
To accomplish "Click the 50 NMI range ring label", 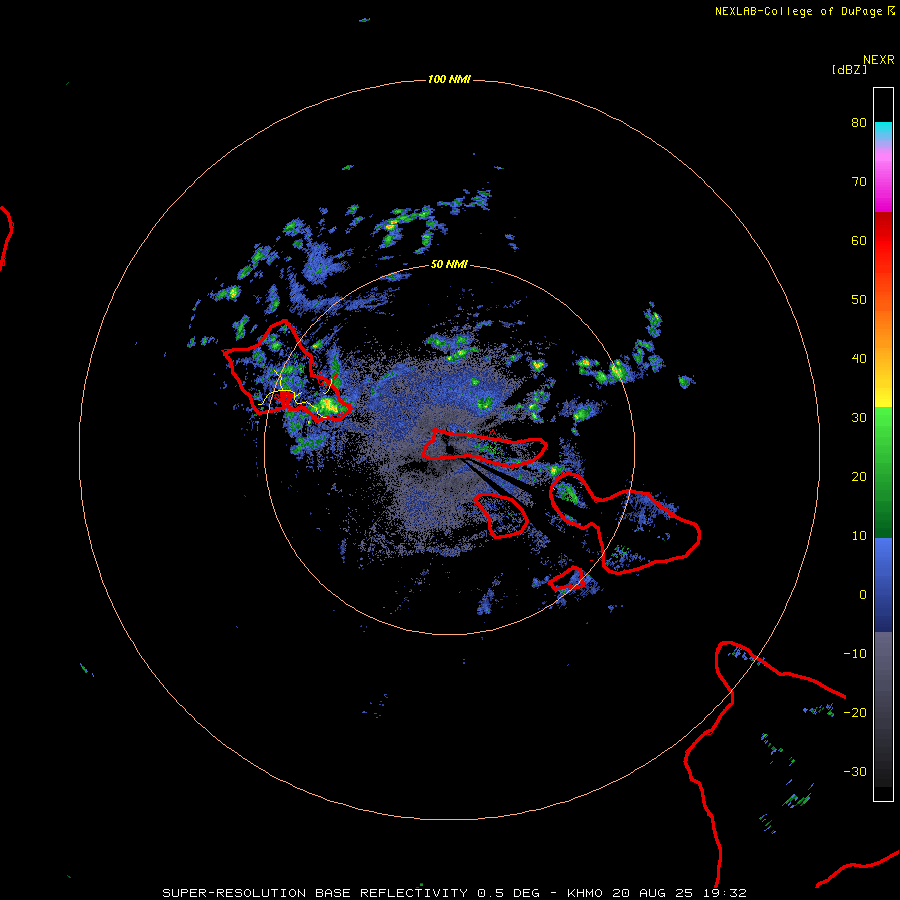I will coord(449,265).
